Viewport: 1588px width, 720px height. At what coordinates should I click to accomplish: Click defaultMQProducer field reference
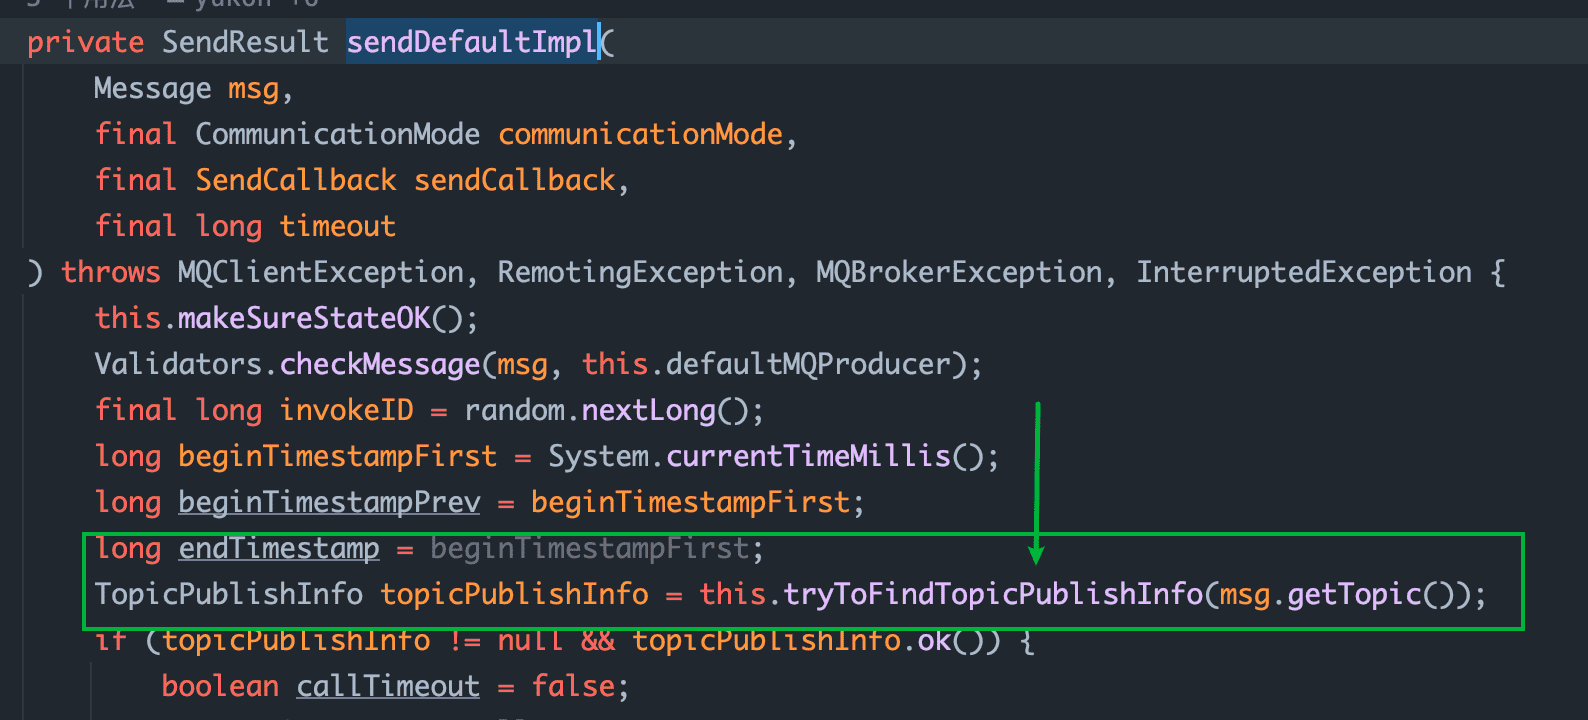coord(808,364)
